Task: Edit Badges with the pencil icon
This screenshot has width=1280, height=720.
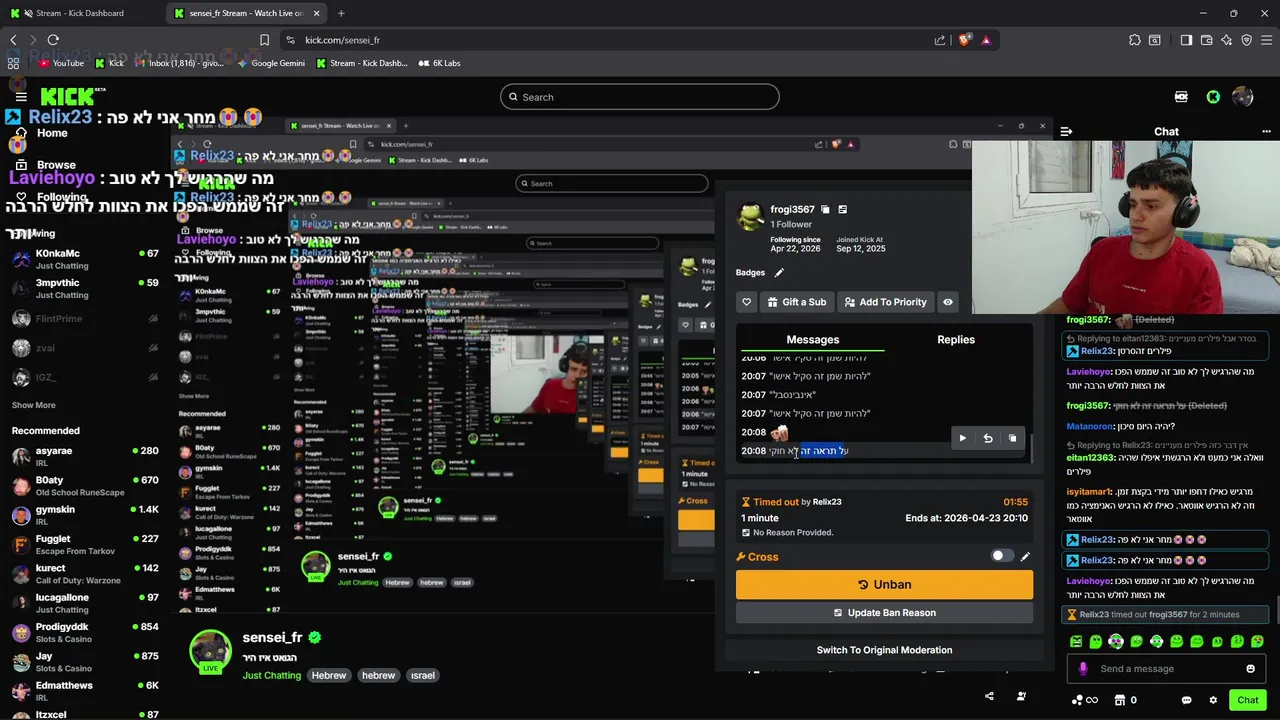Action: point(779,272)
